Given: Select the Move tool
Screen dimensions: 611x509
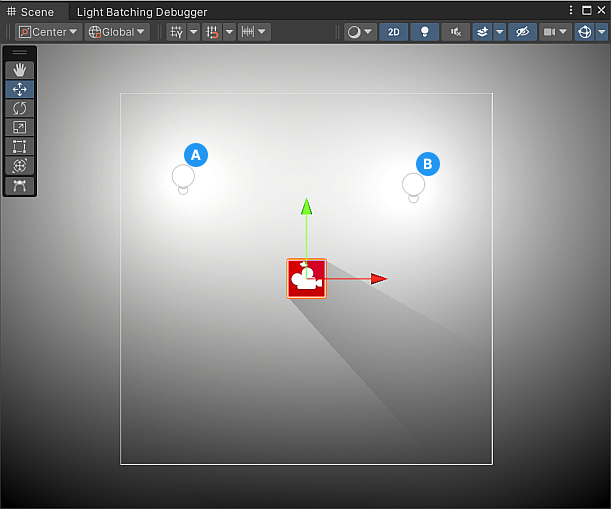Looking at the screenshot, I should pyautogui.click(x=20, y=89).
